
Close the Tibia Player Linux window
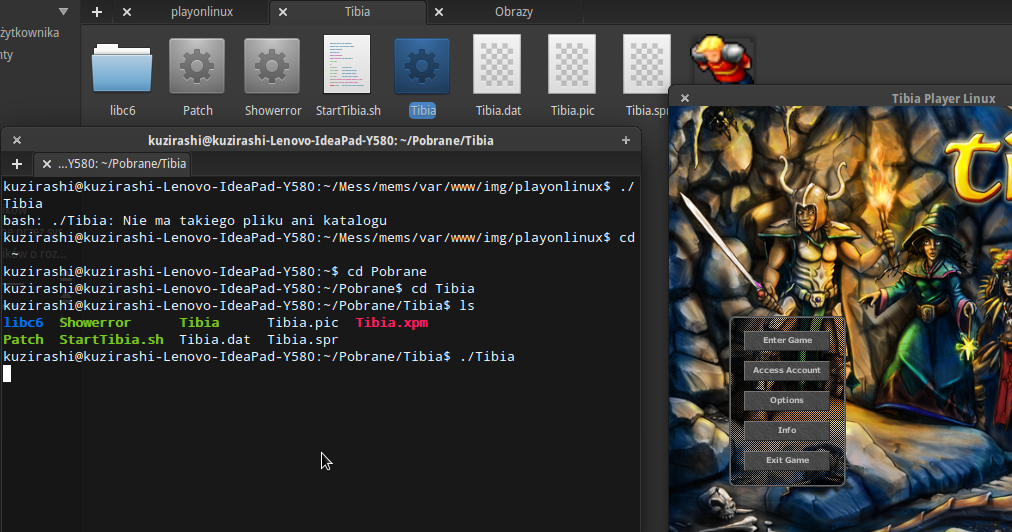[x=685, y=98]
